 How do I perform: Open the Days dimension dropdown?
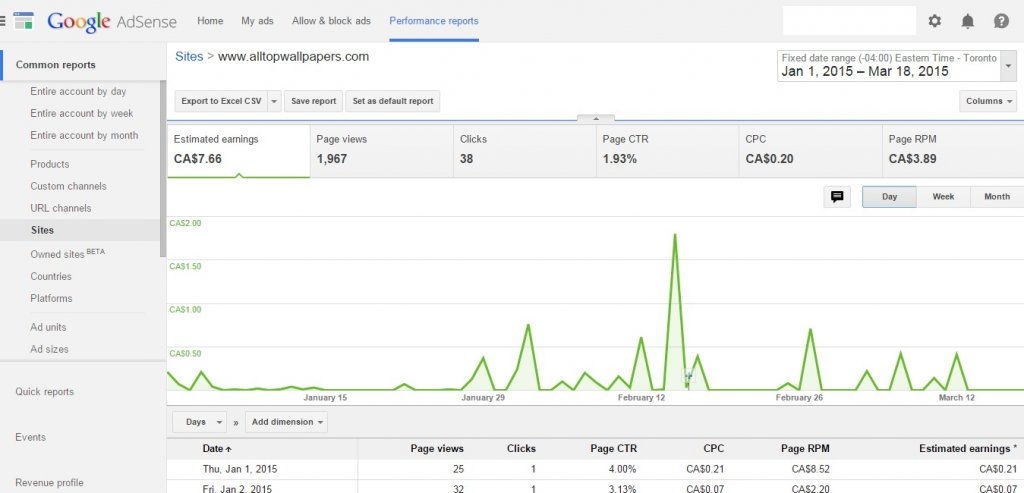[x=200, y=422]
